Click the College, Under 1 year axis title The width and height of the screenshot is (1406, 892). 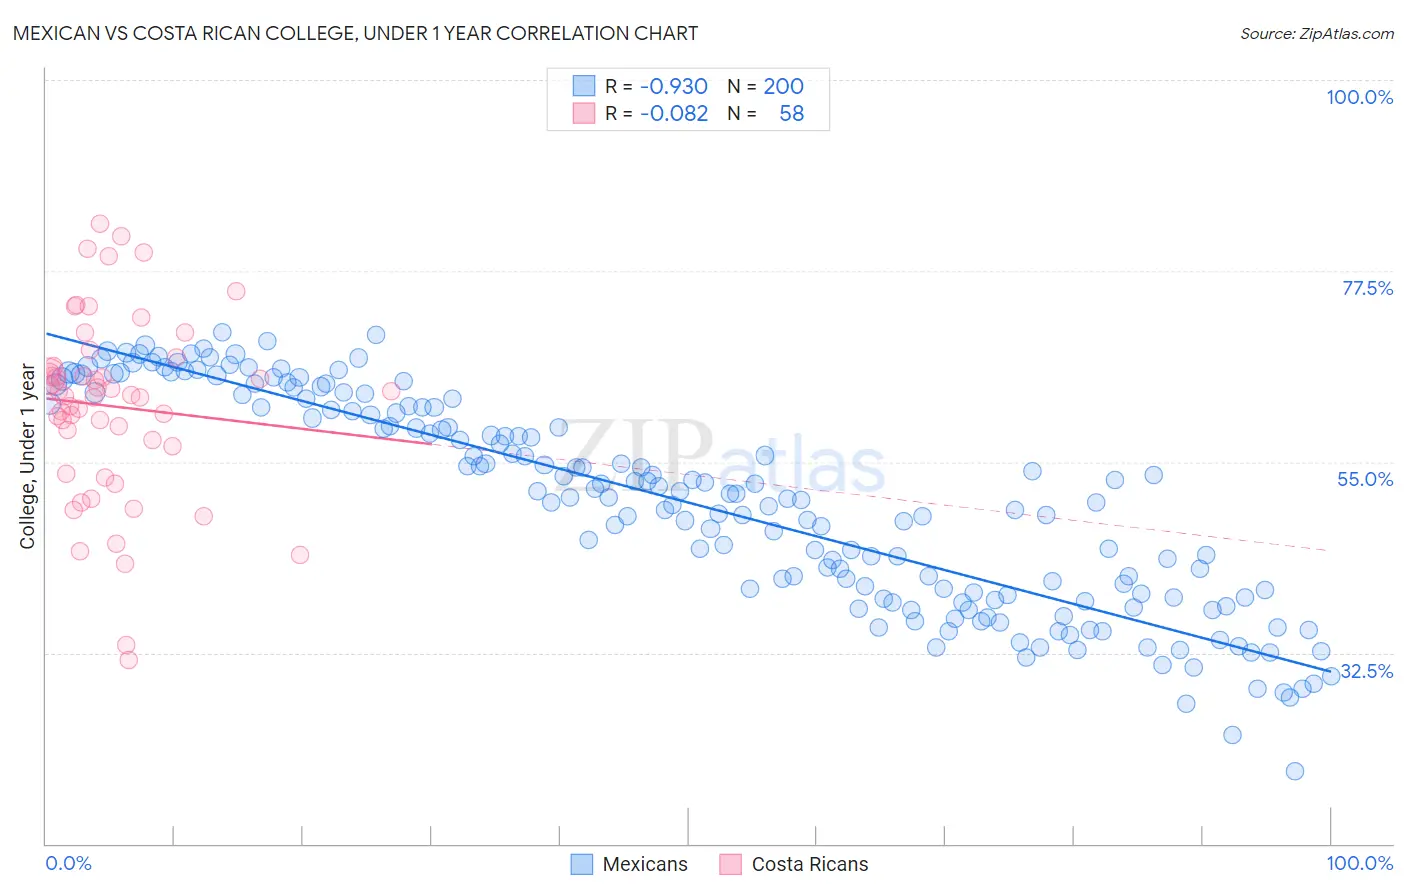point(28,457)
